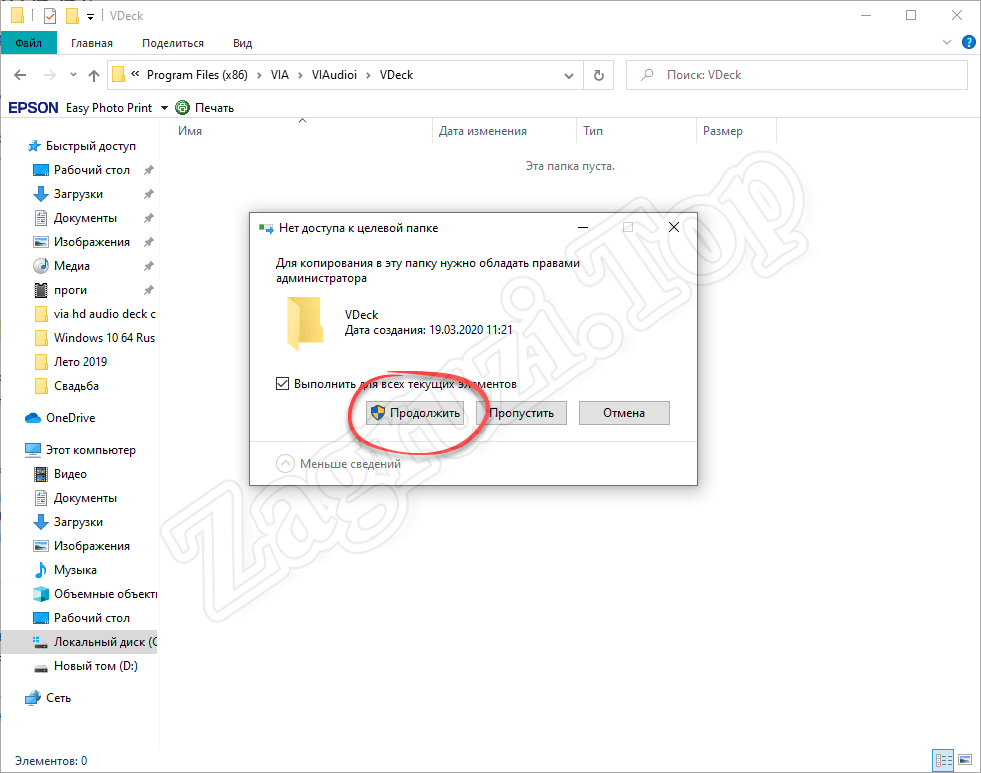
Task: Open the Файл menu tab
Action: point(29,43)
